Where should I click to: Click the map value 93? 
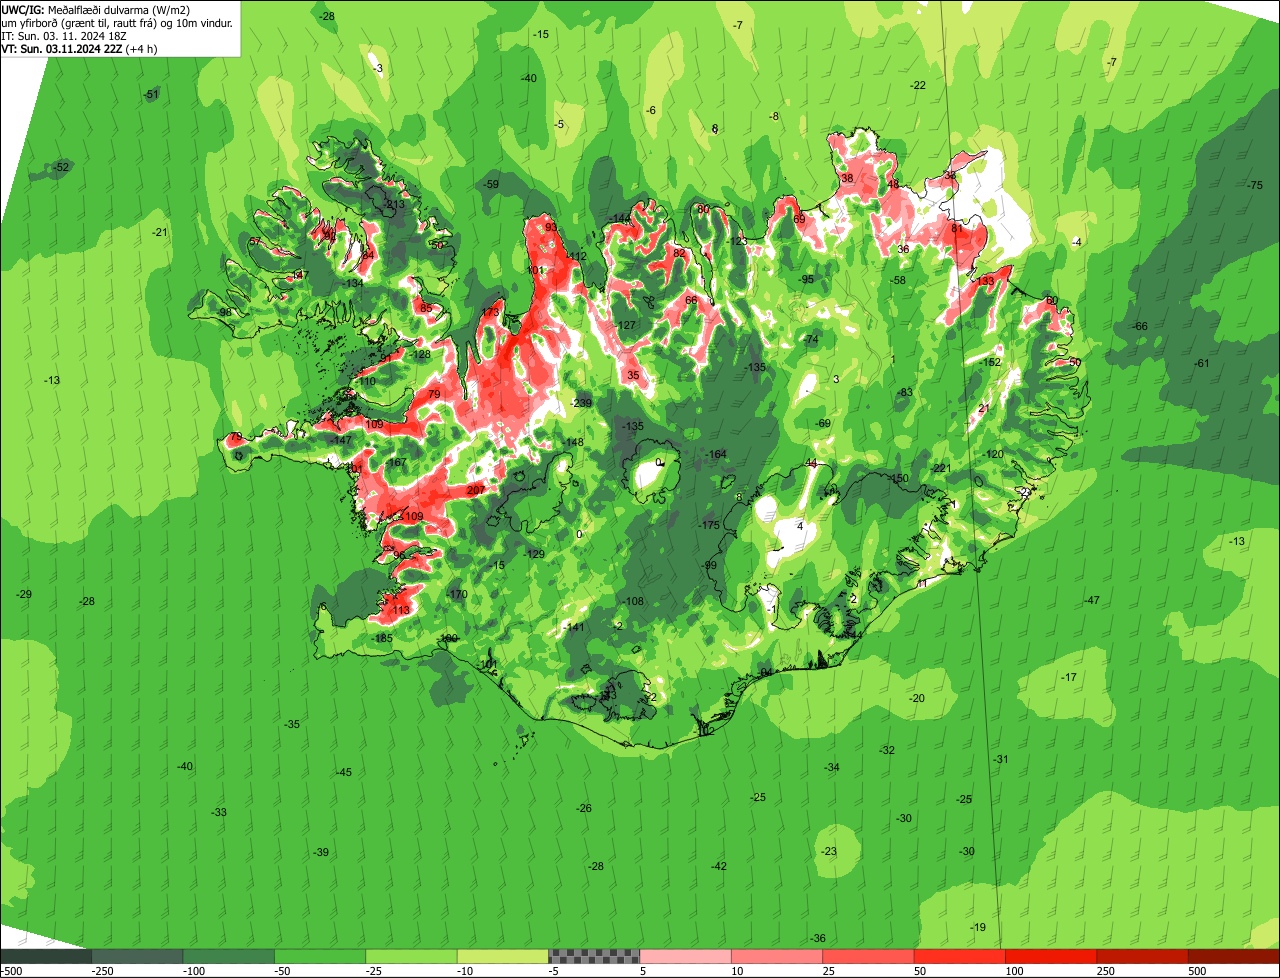(x=551, y=228)
